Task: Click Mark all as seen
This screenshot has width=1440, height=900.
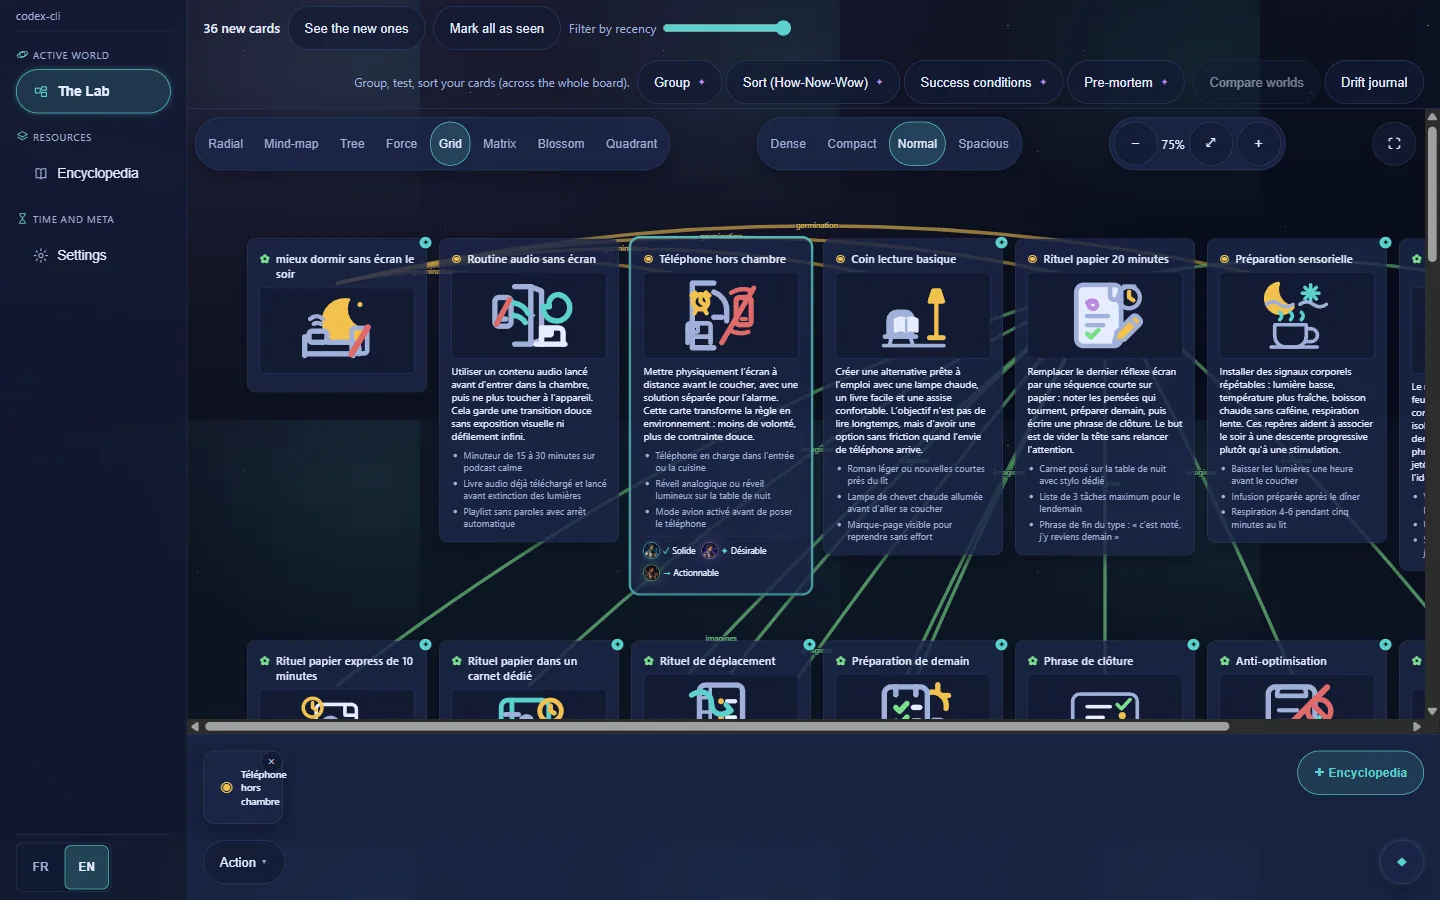Action: tap(497, 28)
